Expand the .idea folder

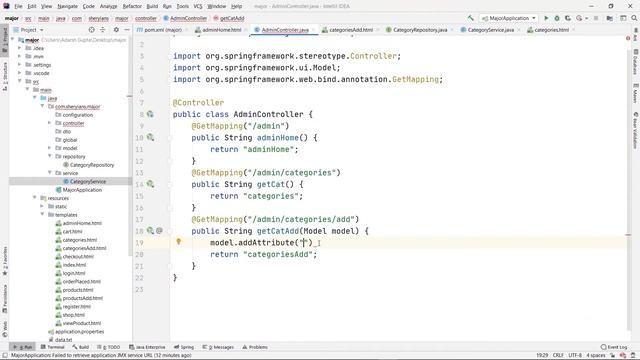(20, 48)
